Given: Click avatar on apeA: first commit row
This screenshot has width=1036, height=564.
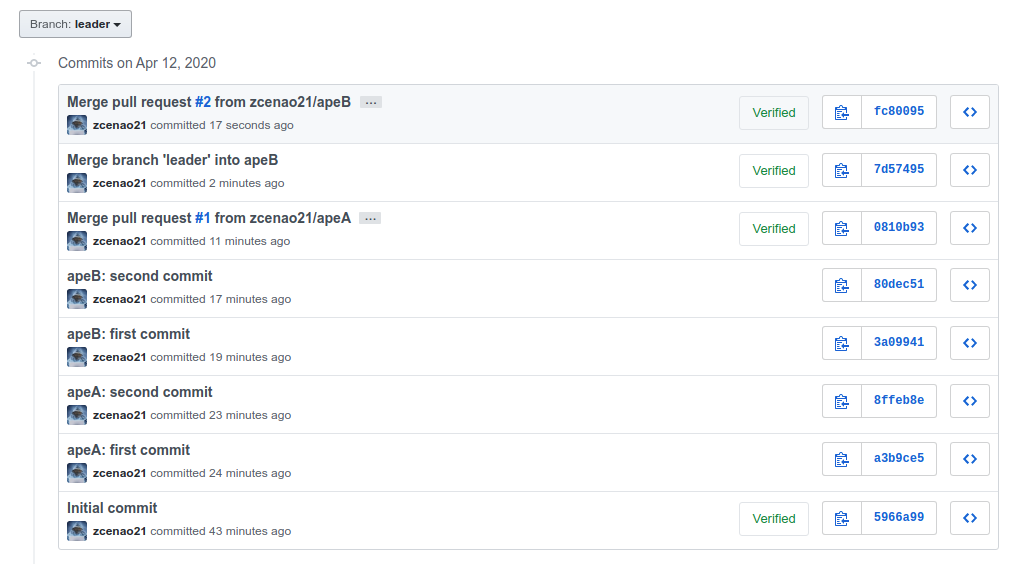Looking at the screenshot, I should click(77, 473).
